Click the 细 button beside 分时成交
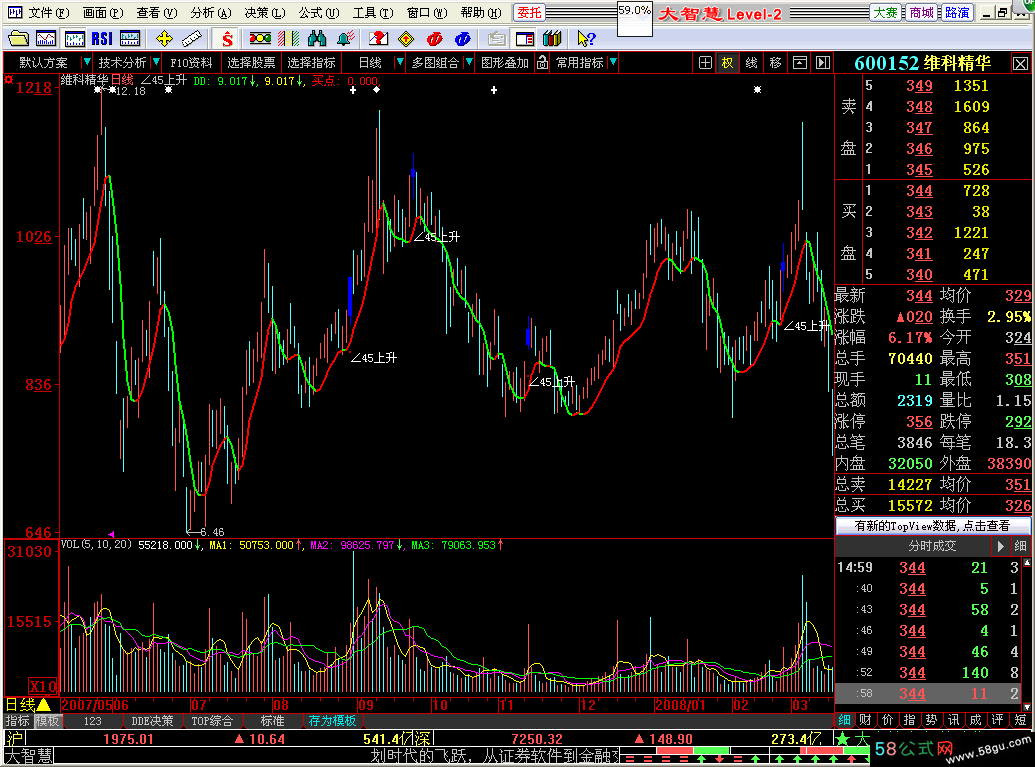1035x767 pixels. [x=1020, y=546]
